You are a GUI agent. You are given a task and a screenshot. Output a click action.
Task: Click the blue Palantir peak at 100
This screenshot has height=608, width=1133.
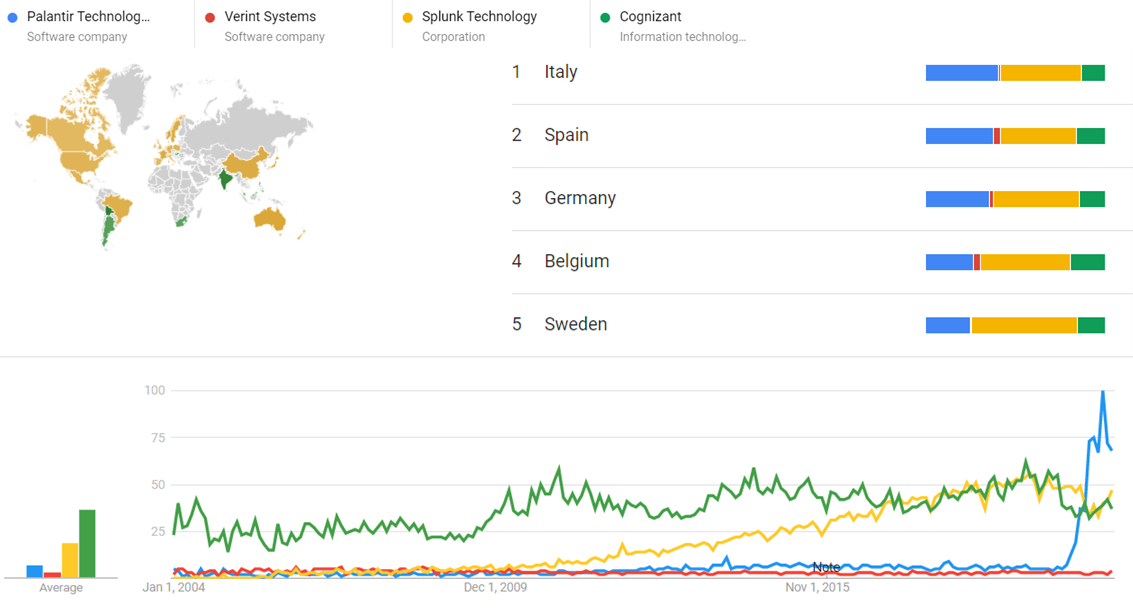point(1102,392)
